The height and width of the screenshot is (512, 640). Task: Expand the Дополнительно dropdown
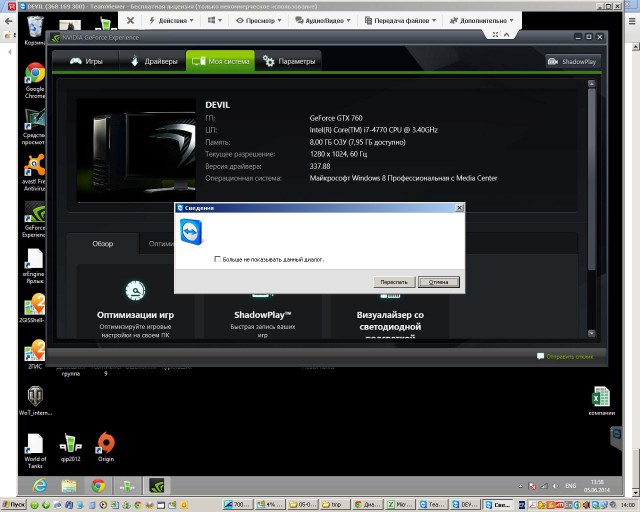482,20
